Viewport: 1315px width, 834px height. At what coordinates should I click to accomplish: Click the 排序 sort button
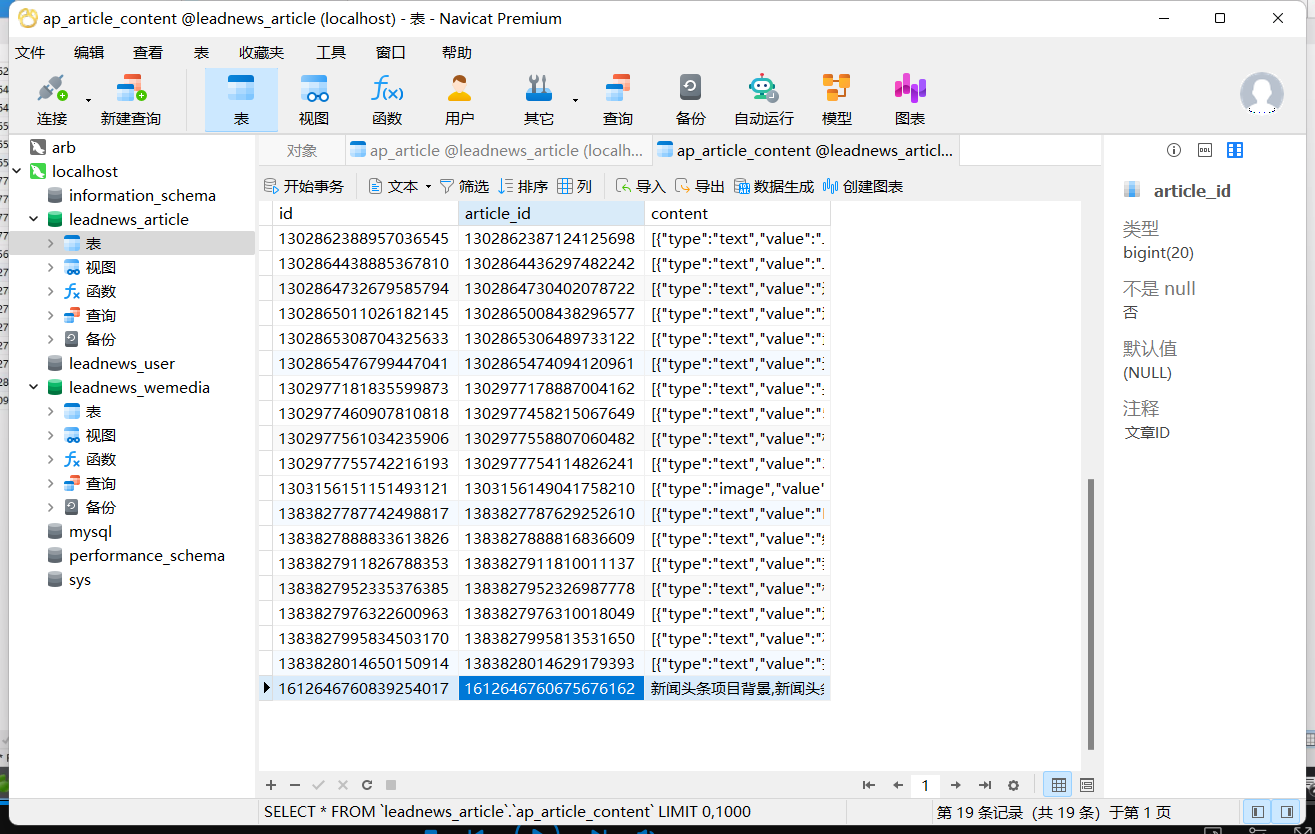(x=523, y=186)
